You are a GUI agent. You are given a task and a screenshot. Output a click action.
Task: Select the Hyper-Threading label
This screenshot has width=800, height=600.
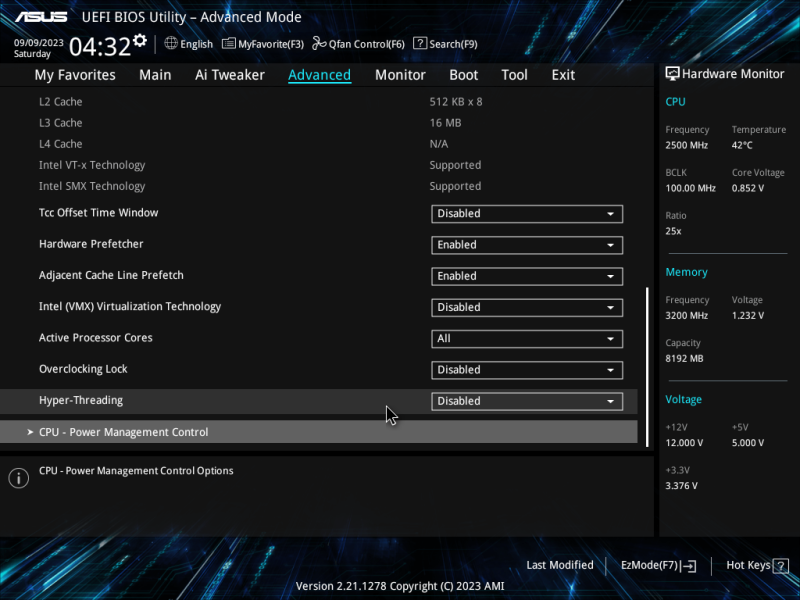click(81, 401)
